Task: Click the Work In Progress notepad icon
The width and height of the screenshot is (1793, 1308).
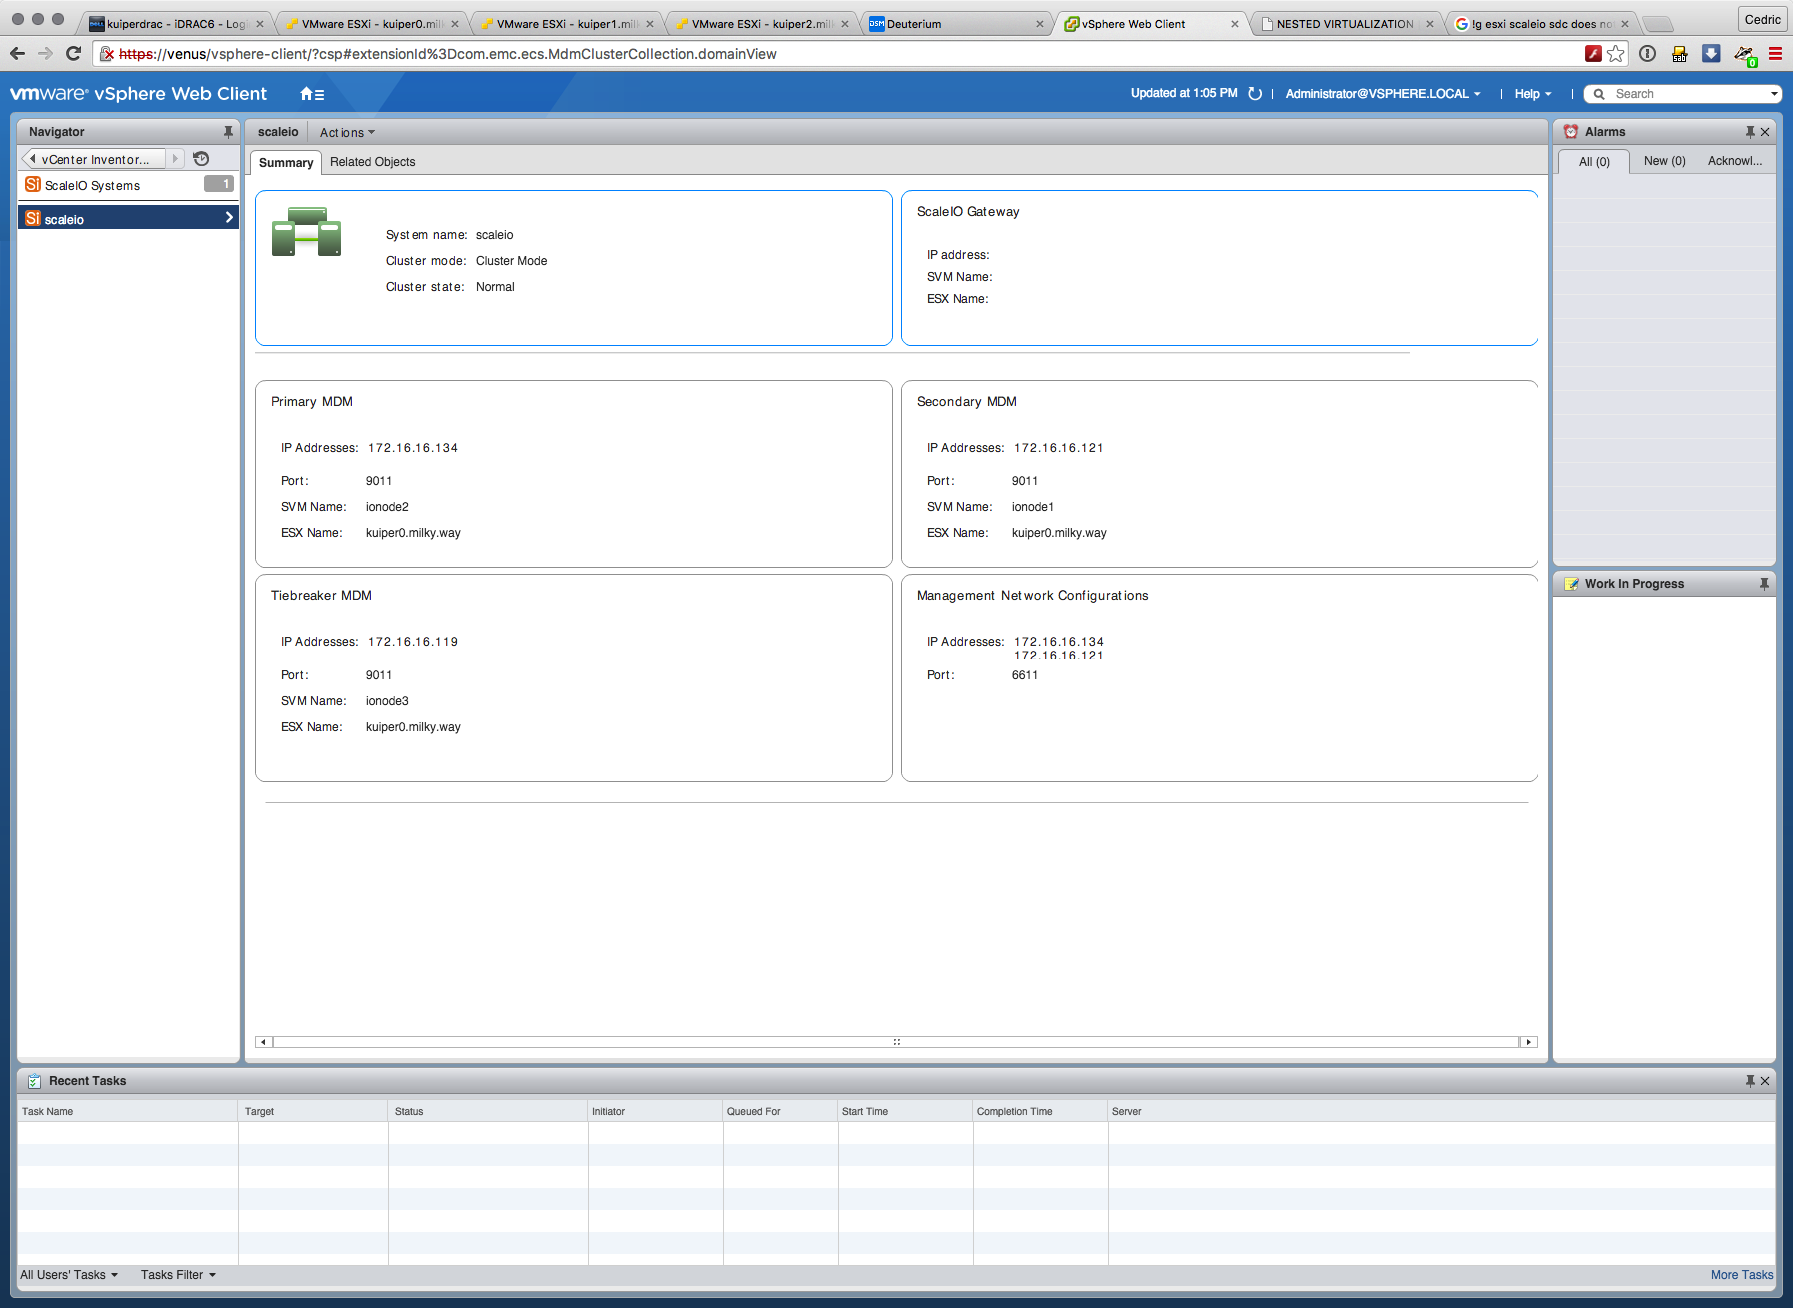Action: [x=1571, y=584]
